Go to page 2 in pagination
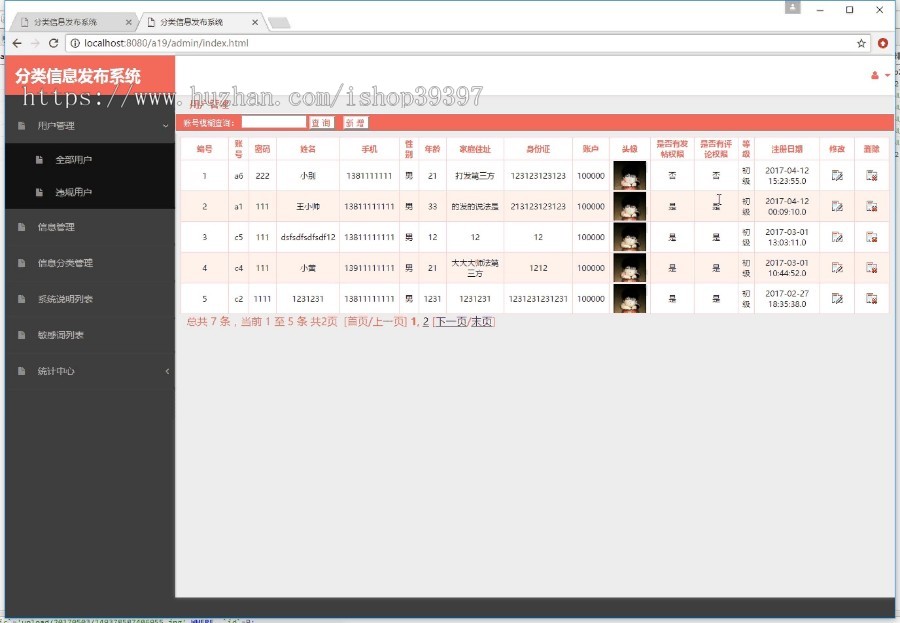This screenshot has height=623, width=900. 426,322
